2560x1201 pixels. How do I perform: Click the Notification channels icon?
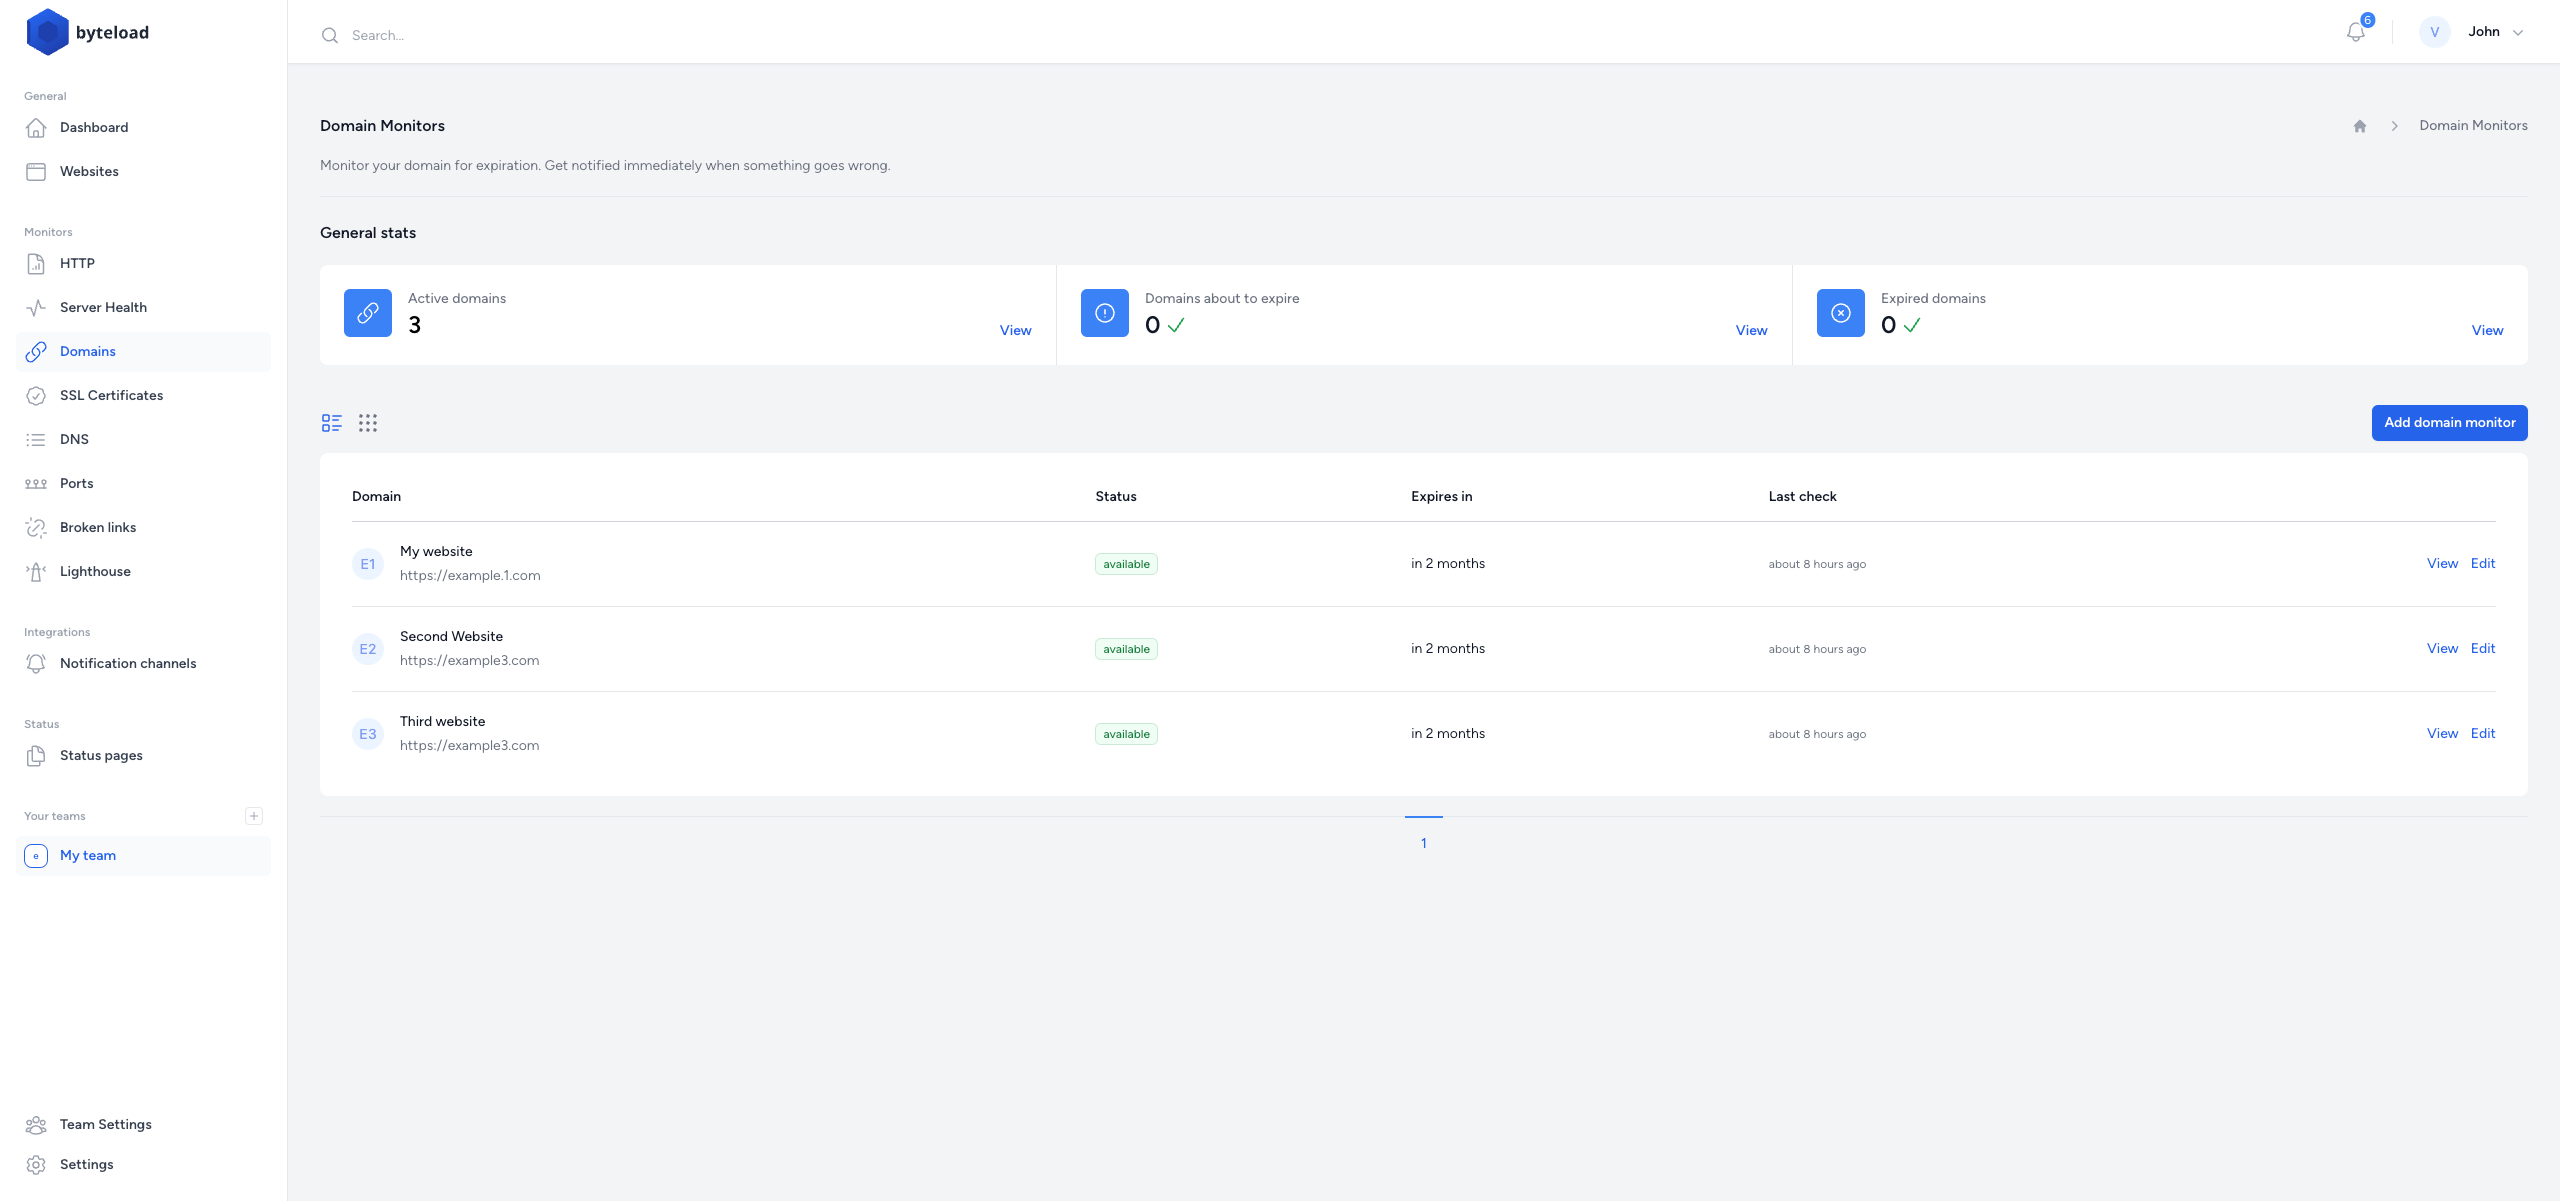36,664
